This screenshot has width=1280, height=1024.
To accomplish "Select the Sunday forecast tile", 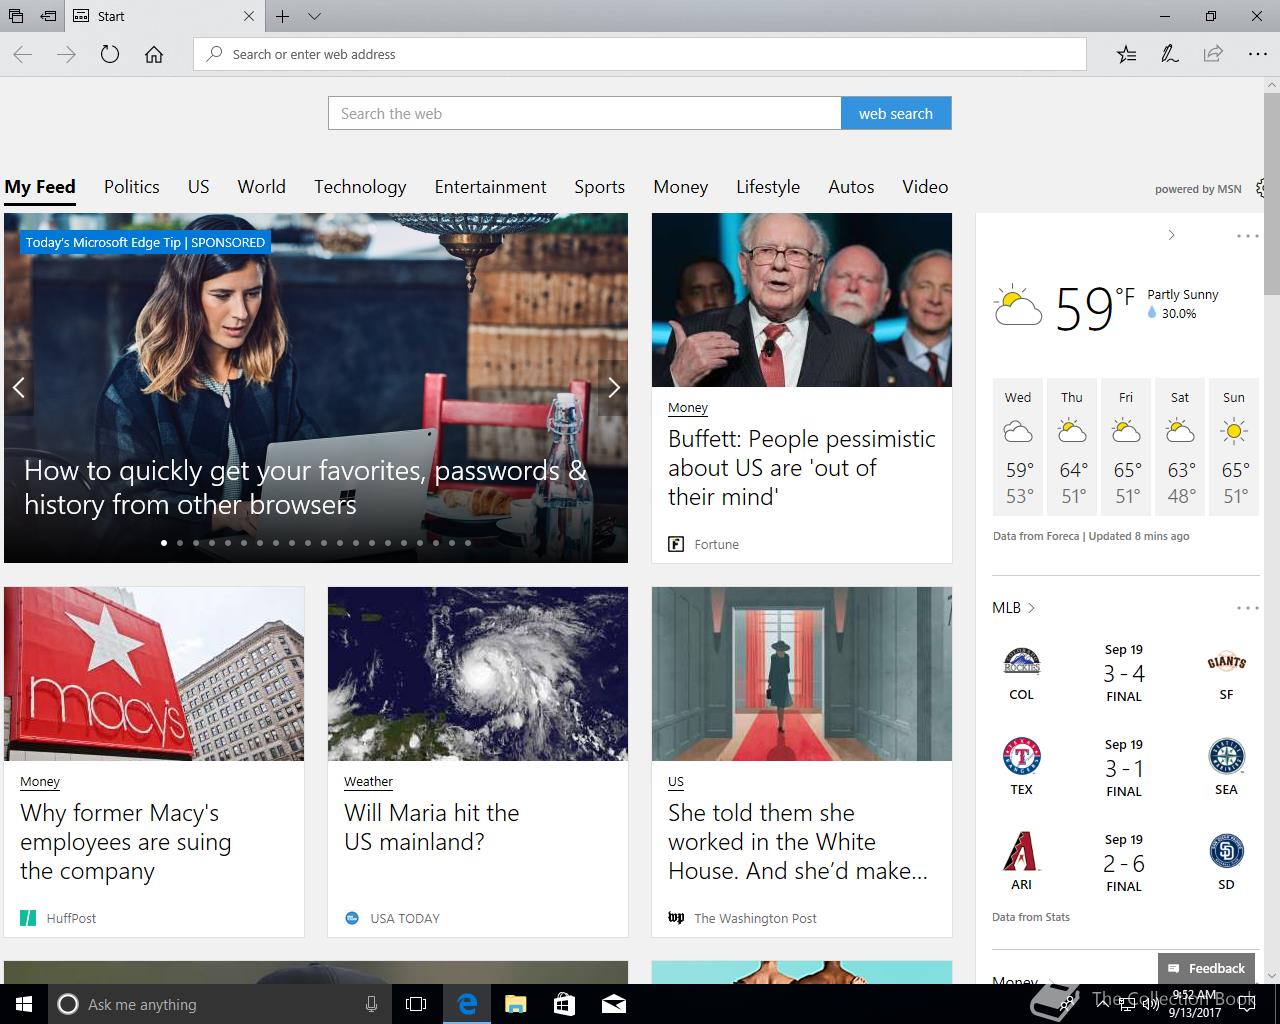I will (x=1234, y=447).
